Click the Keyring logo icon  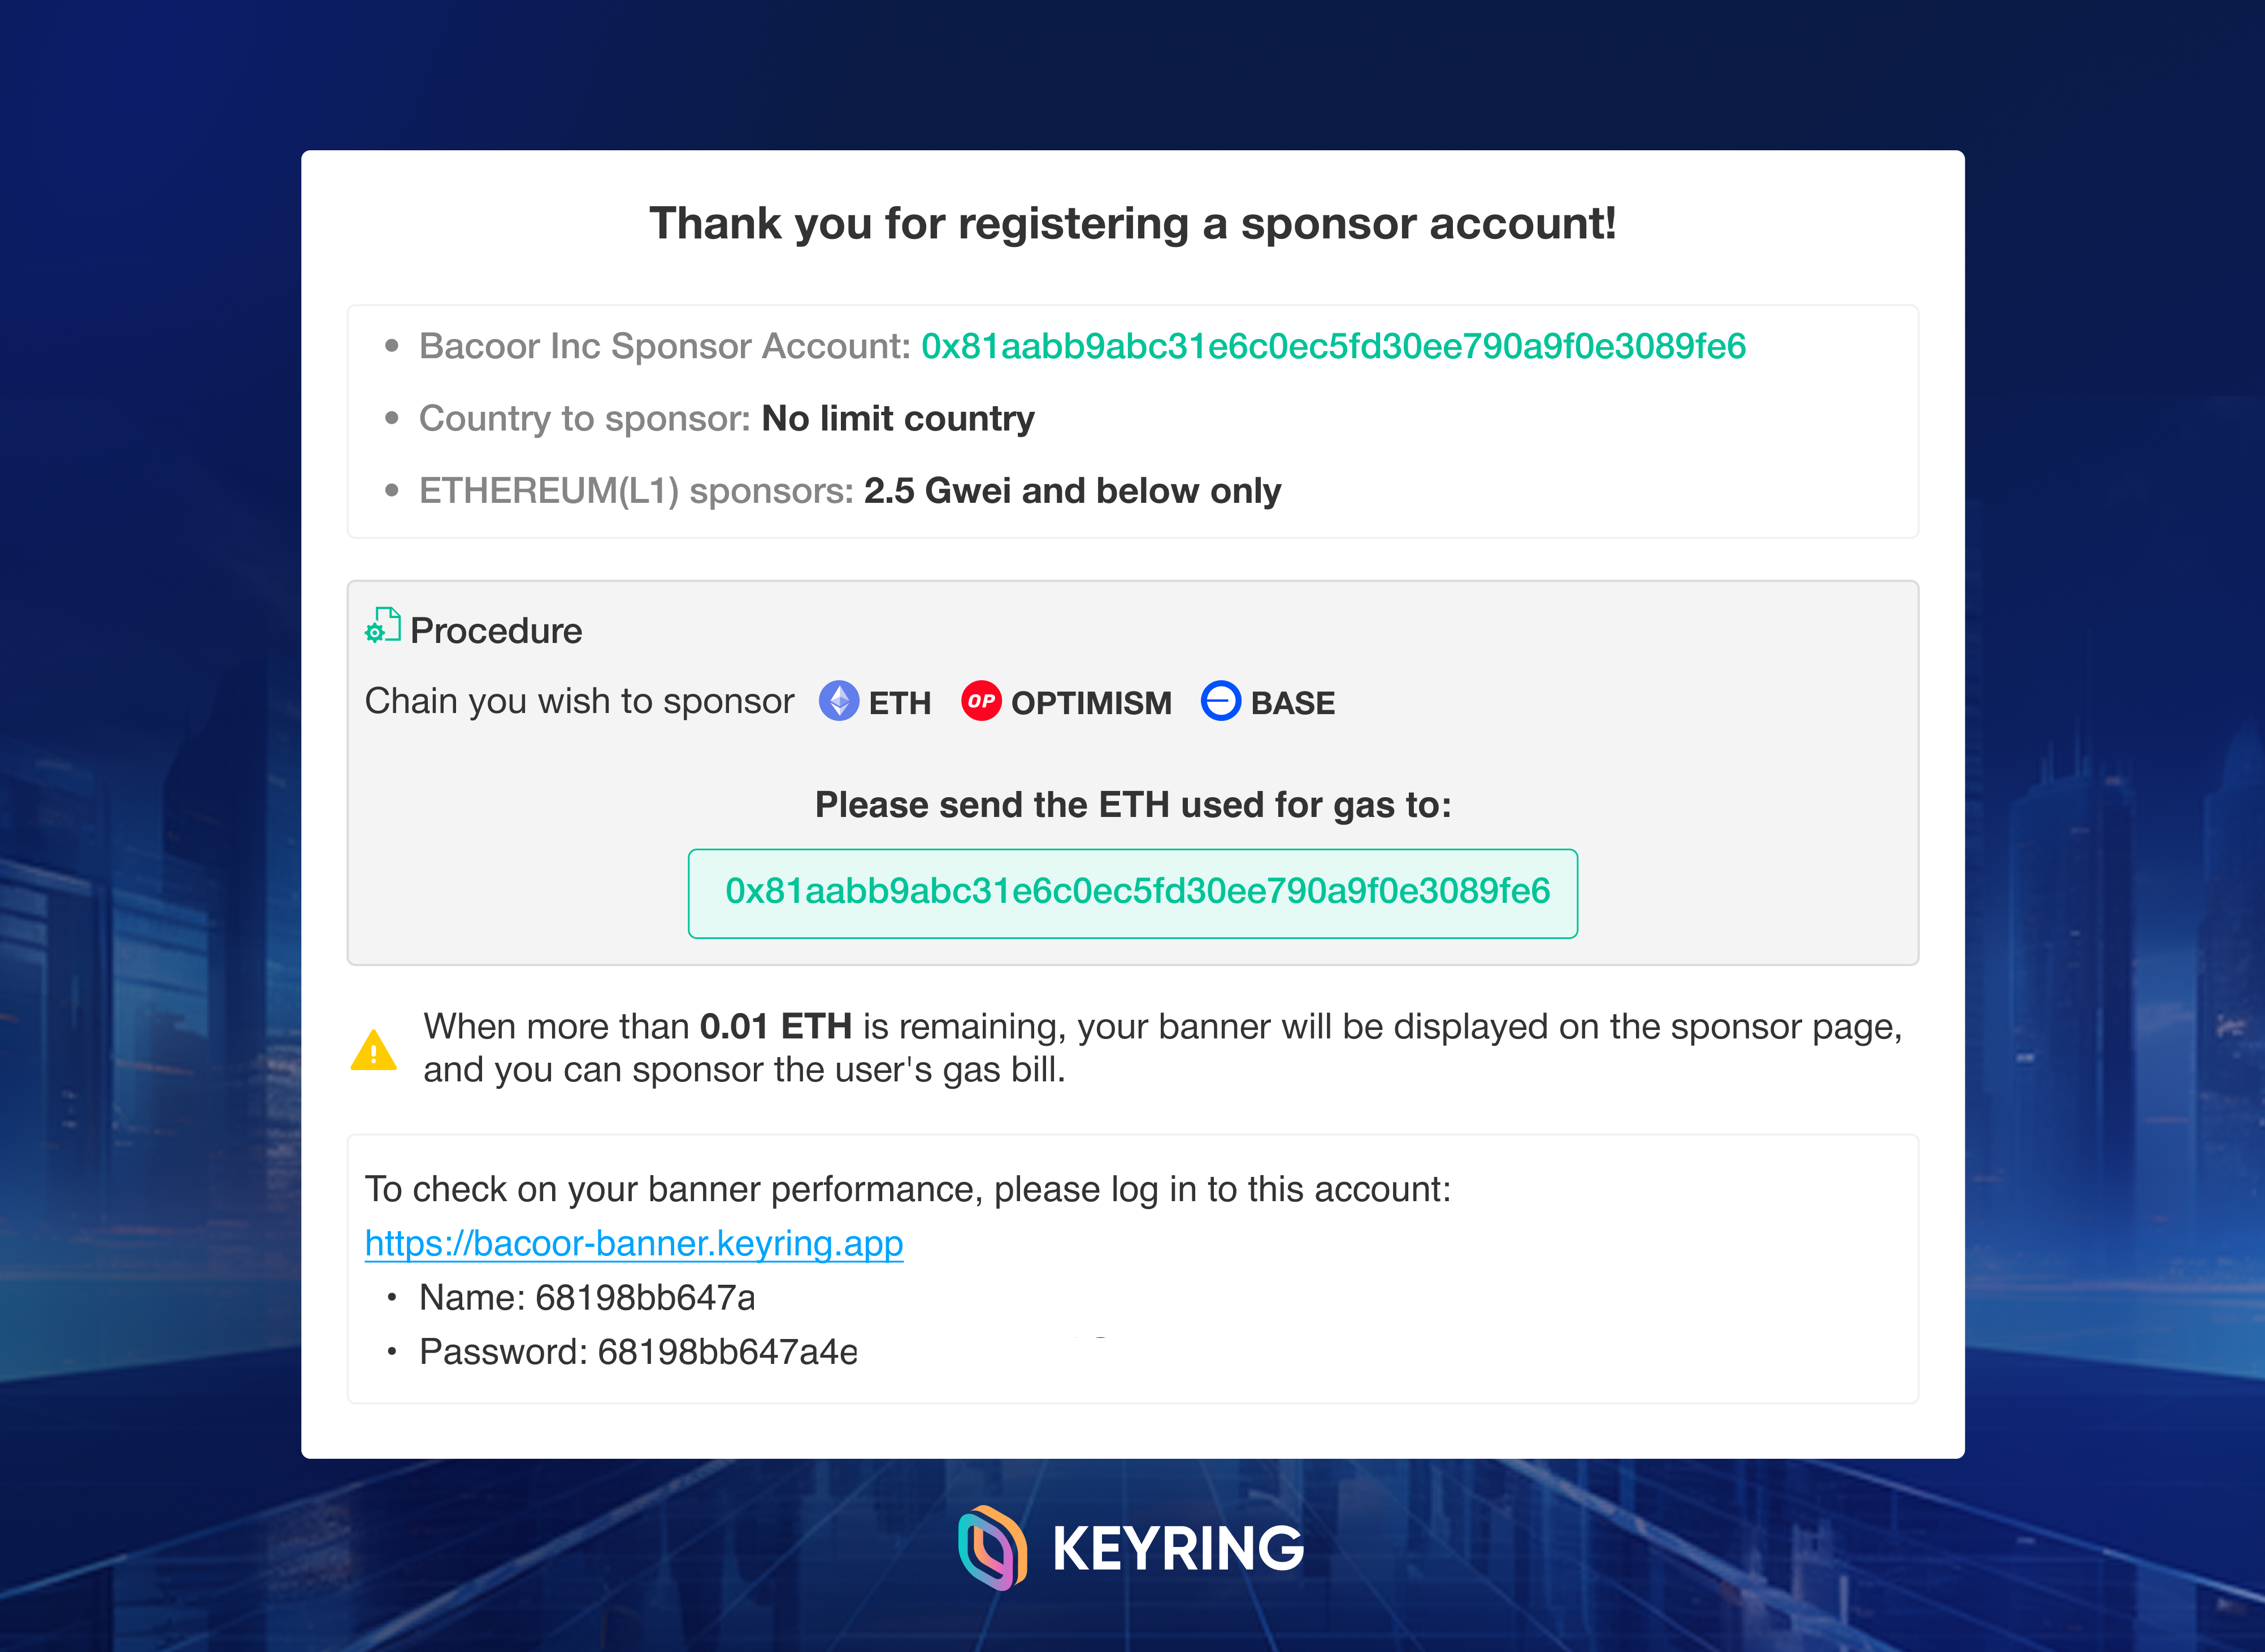click(992, 1547)
